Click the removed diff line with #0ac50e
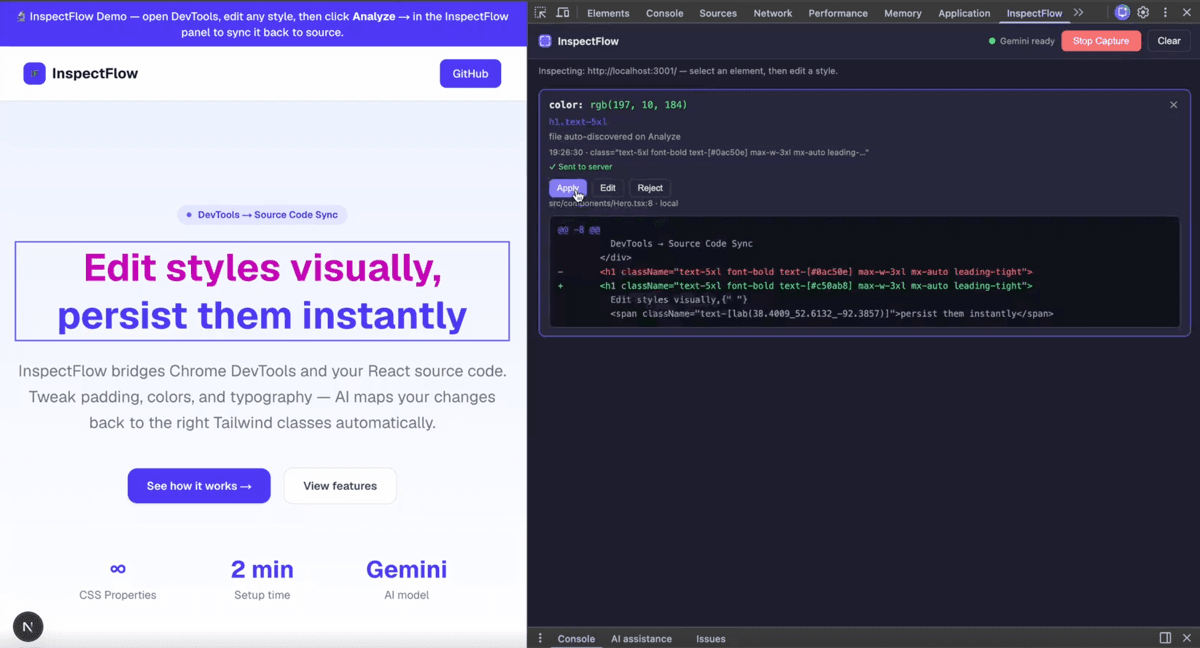 point(816,272)
